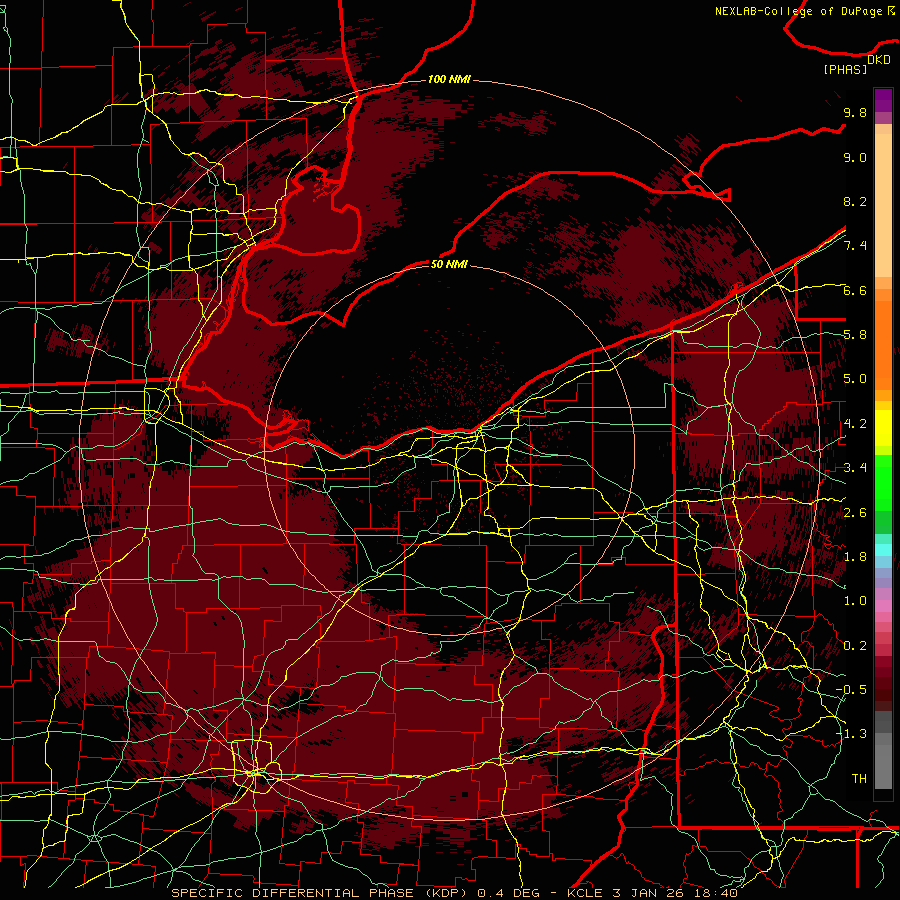Click the 5.0 scale value
The height and width of the screenshot is (900, 900).
click(x=855, y=379)
